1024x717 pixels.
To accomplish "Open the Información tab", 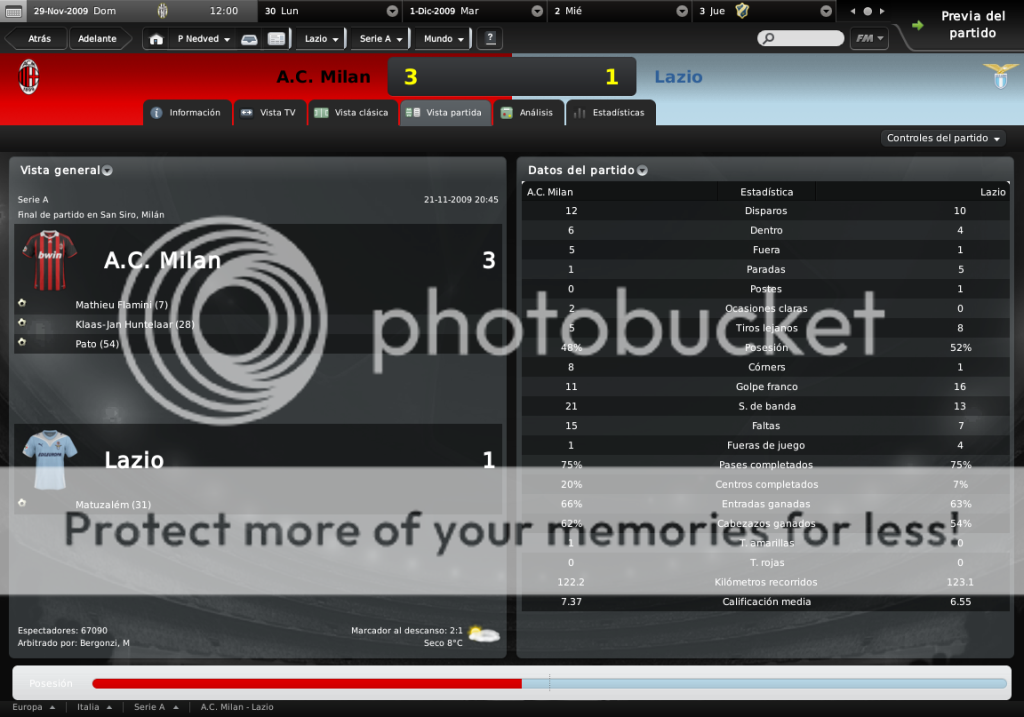I will [x=187, y=112].
